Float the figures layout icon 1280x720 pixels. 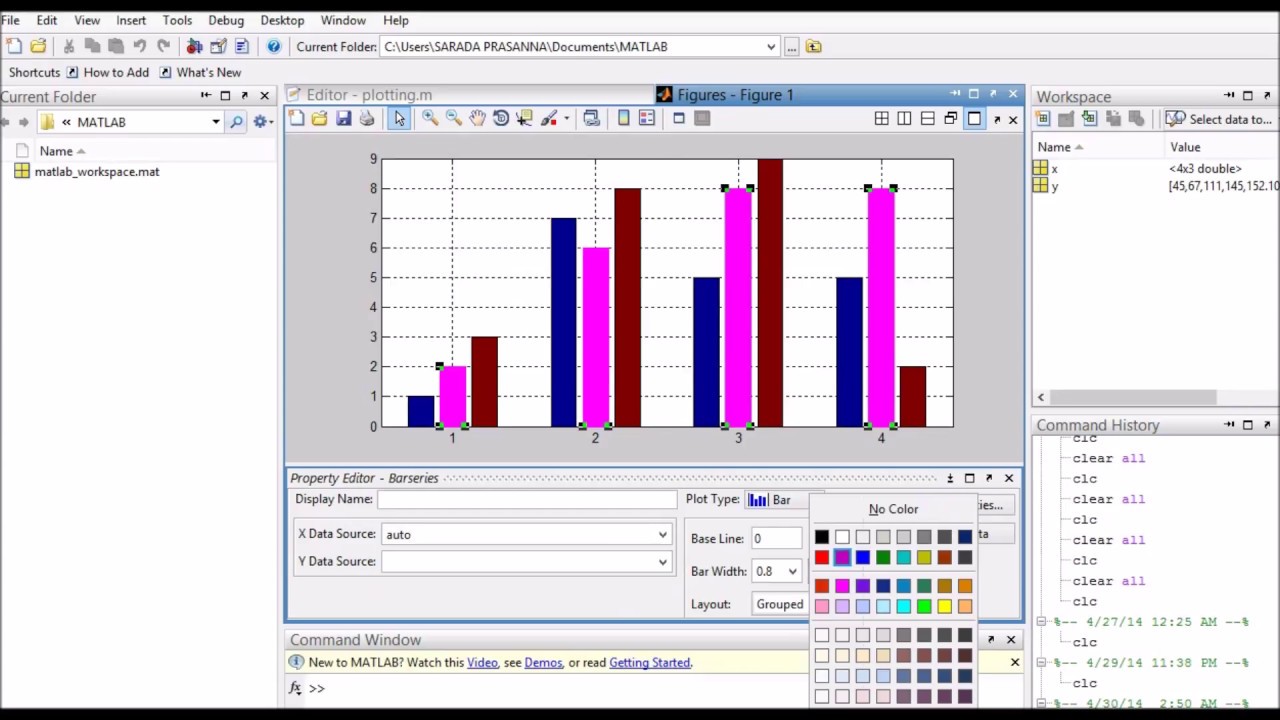point(950,119)
